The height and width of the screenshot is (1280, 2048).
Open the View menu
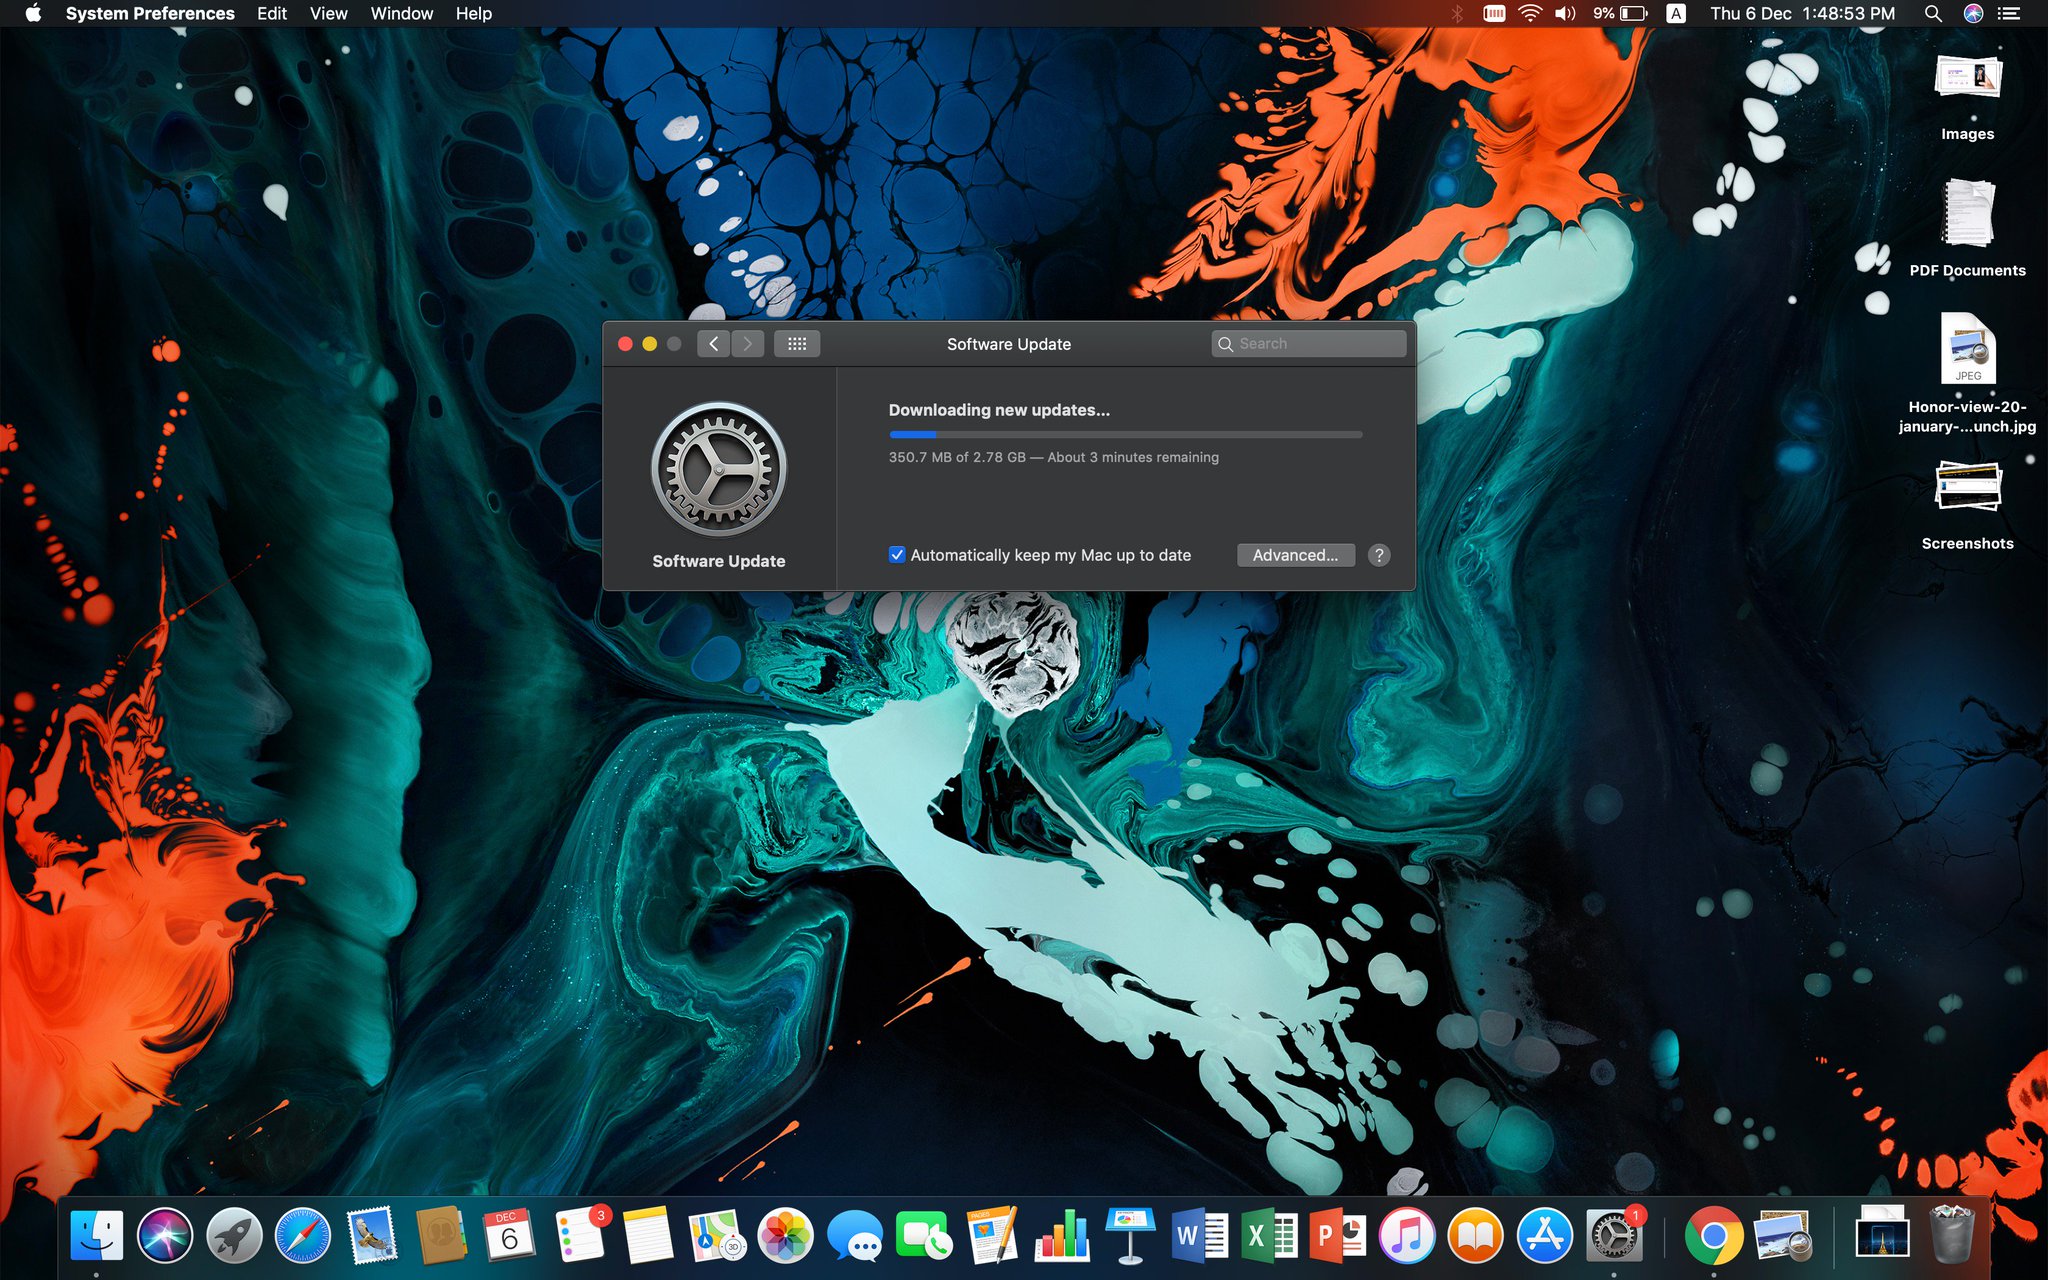tap(328, 13)
